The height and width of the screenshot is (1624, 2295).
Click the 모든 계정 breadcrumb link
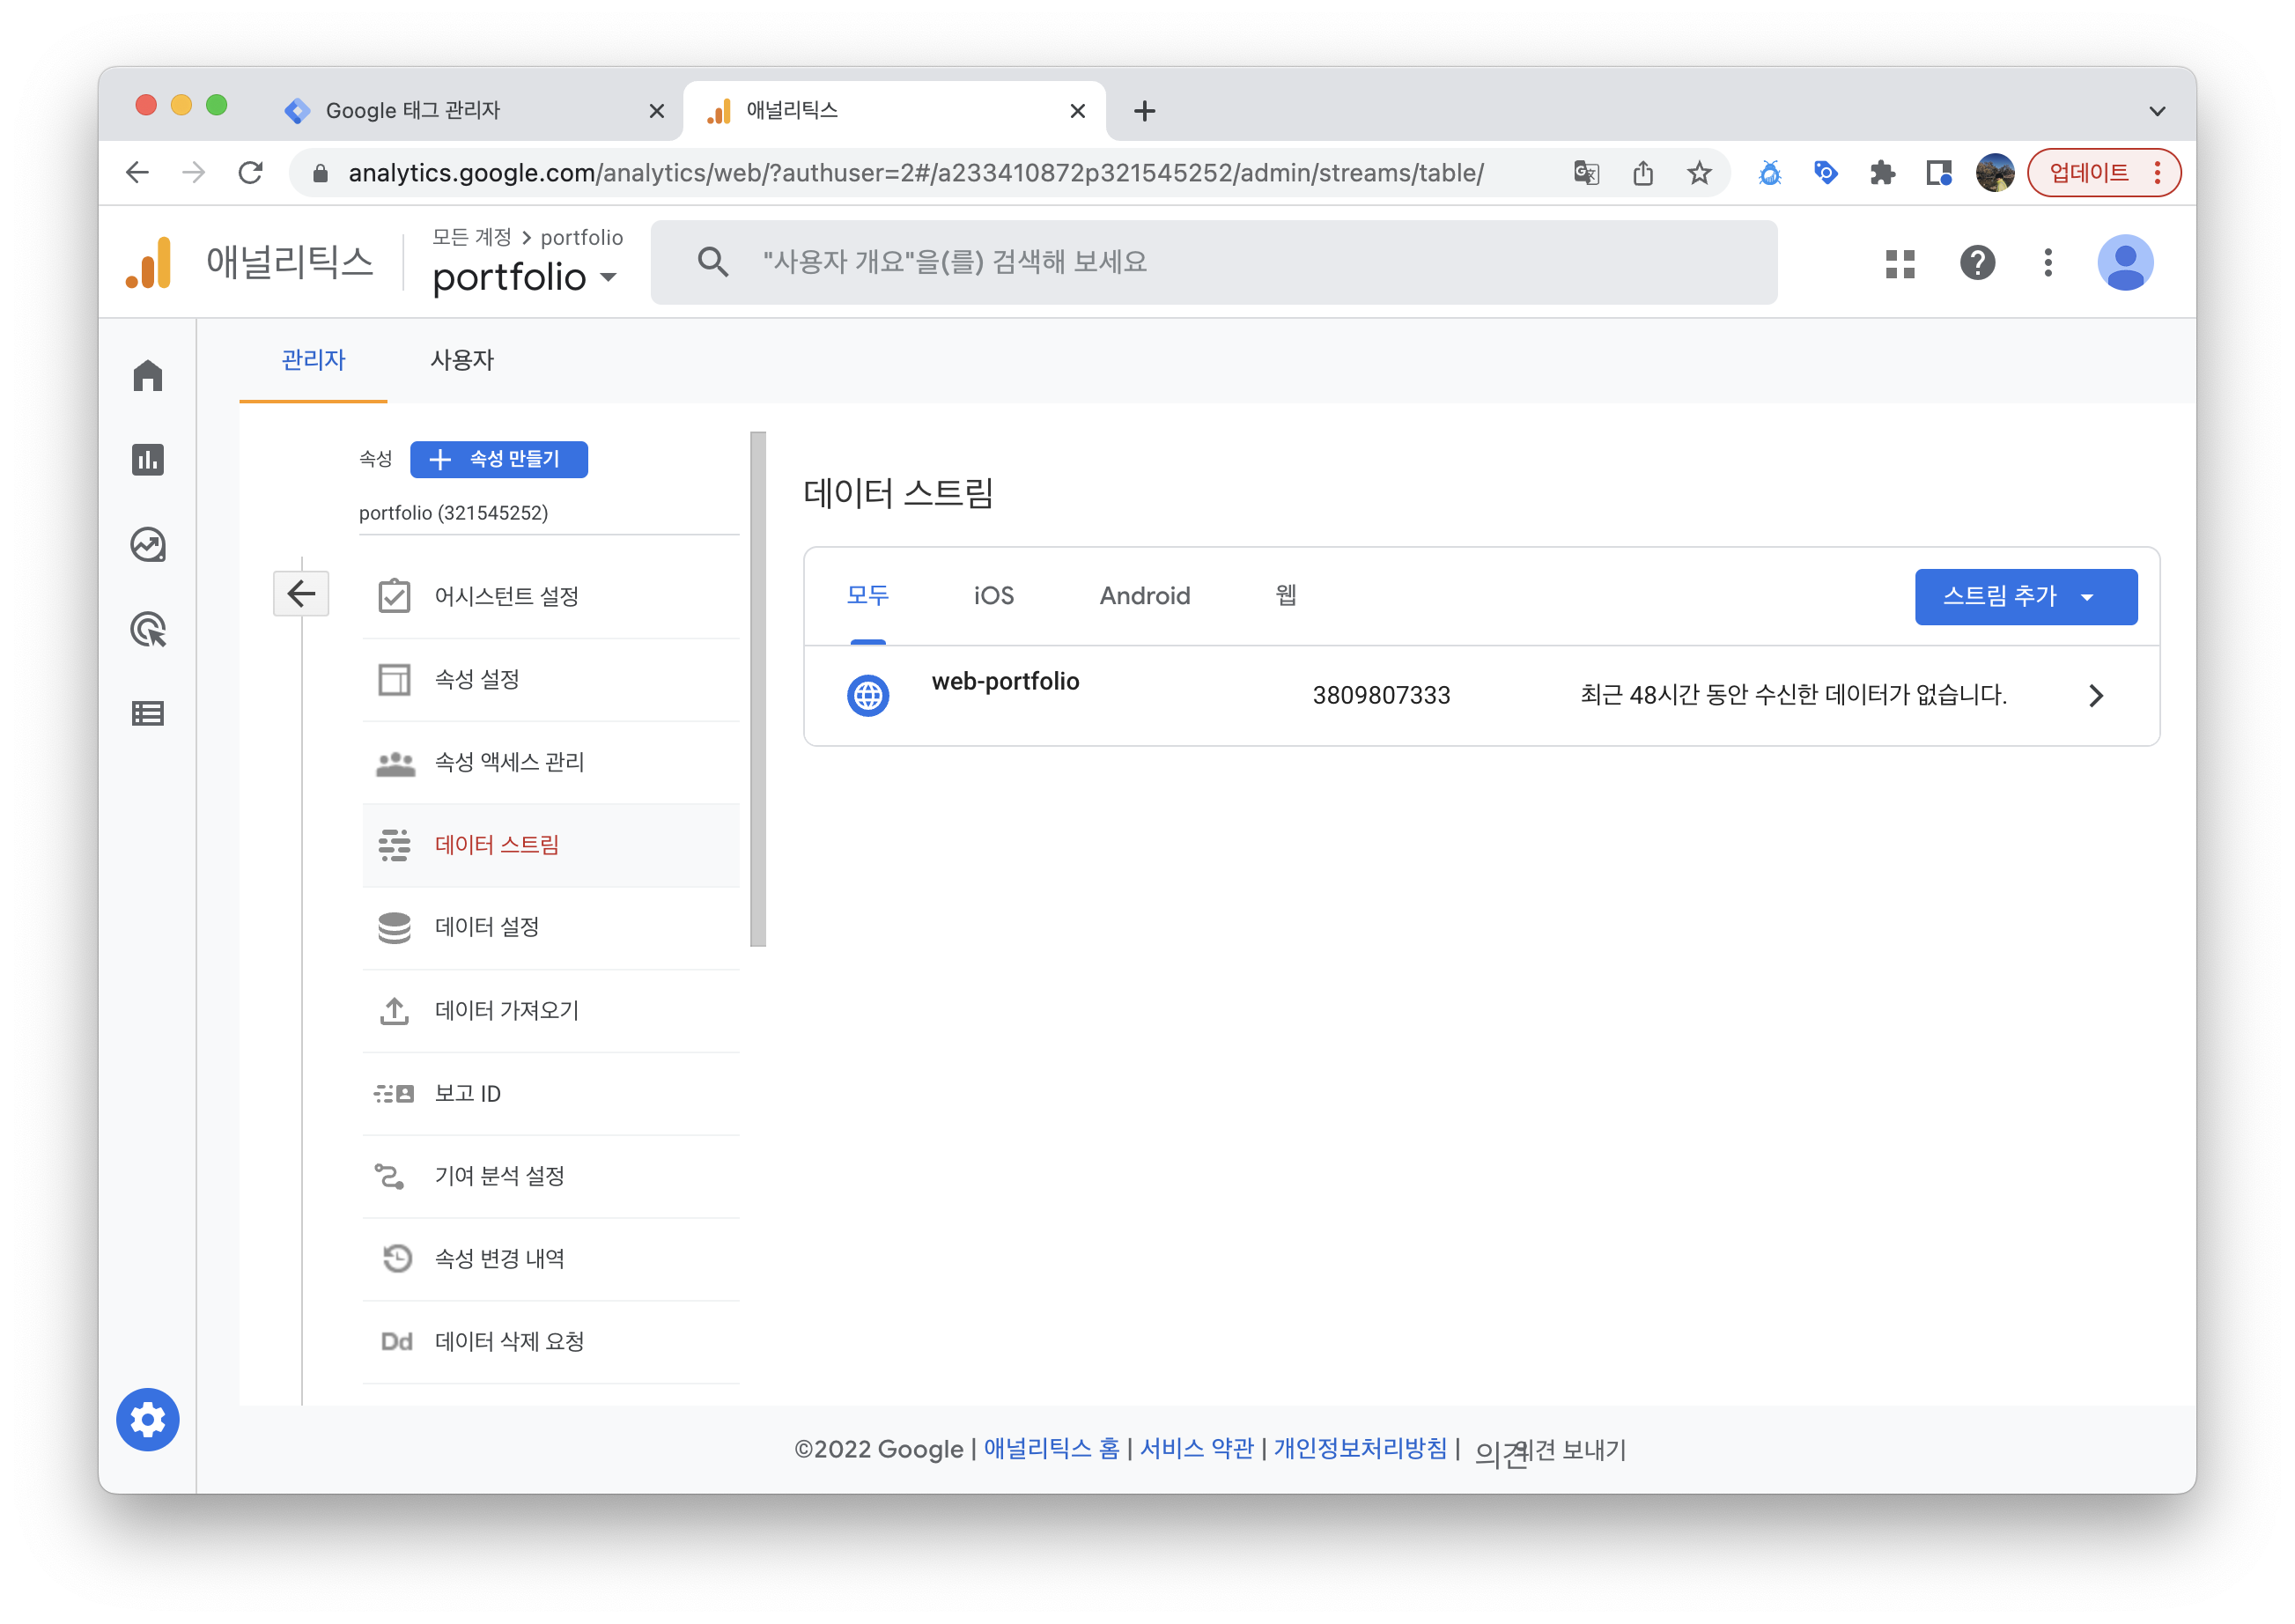(471, 237)
